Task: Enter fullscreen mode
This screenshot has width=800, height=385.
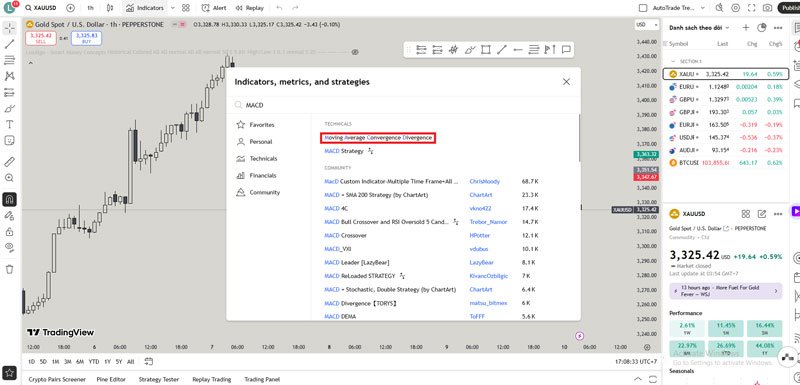Action: click(751, 8)
